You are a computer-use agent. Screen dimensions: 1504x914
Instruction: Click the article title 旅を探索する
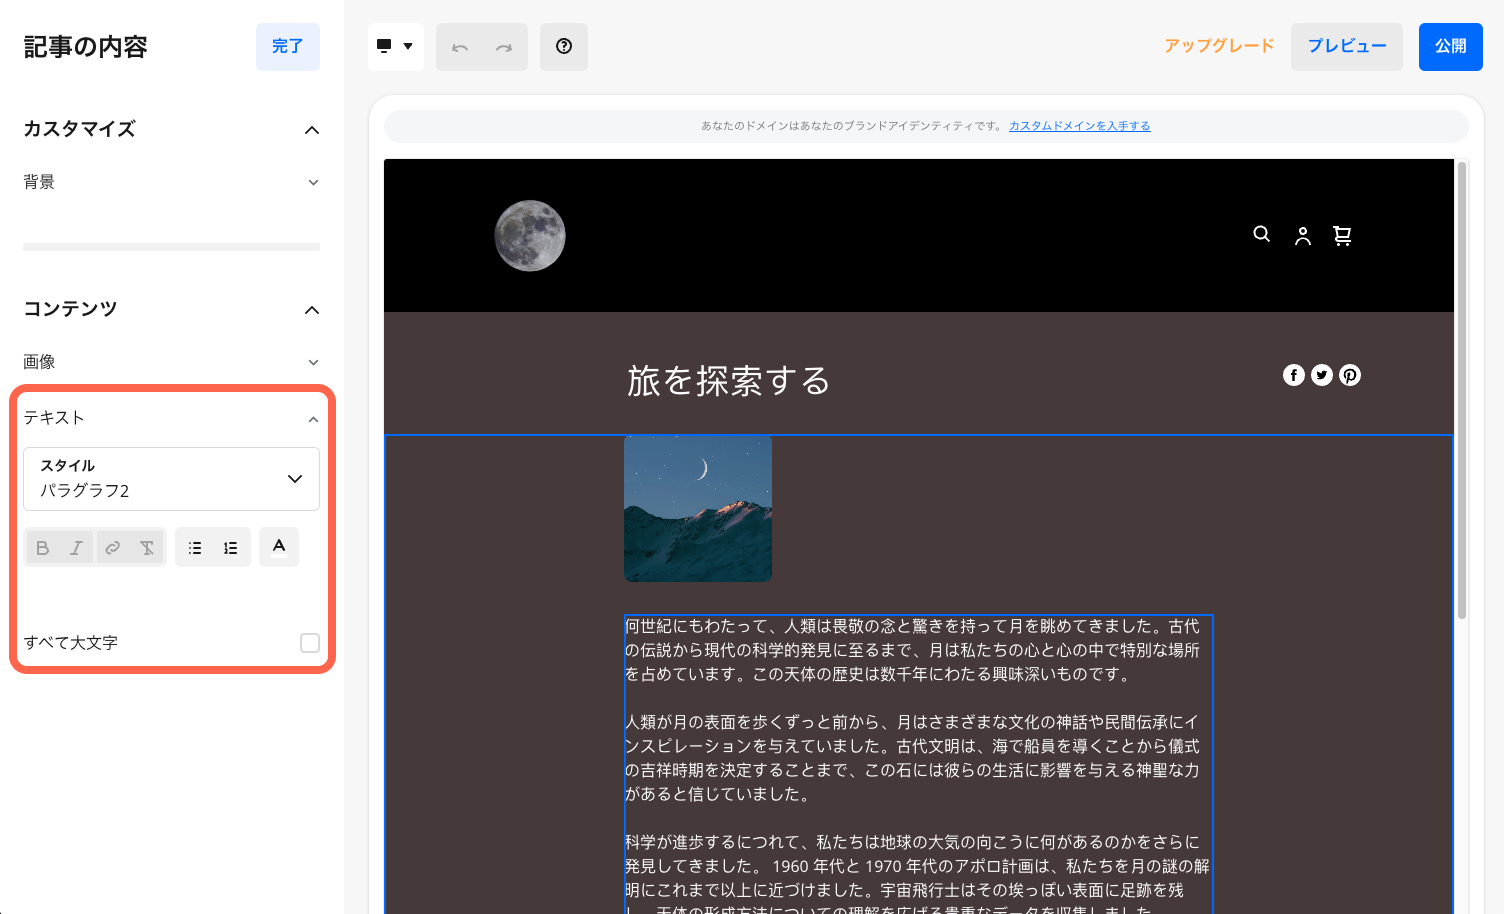[729, 381]
